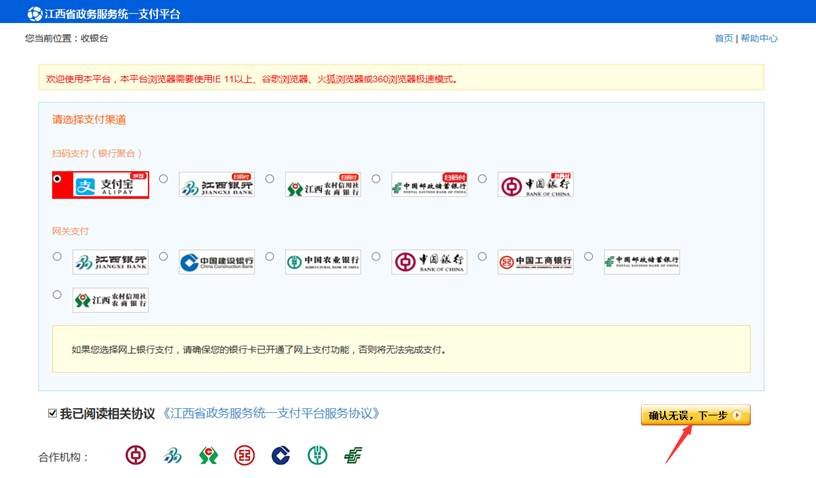Click the 收银台 breadcrumb text
This screenshot has width=816, height=478.
[x=94, y=38]
